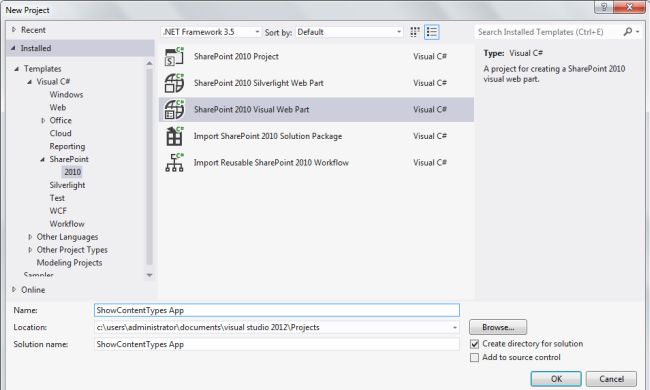
Task: Click the search magnifier icon
Action: click(628, 31)
